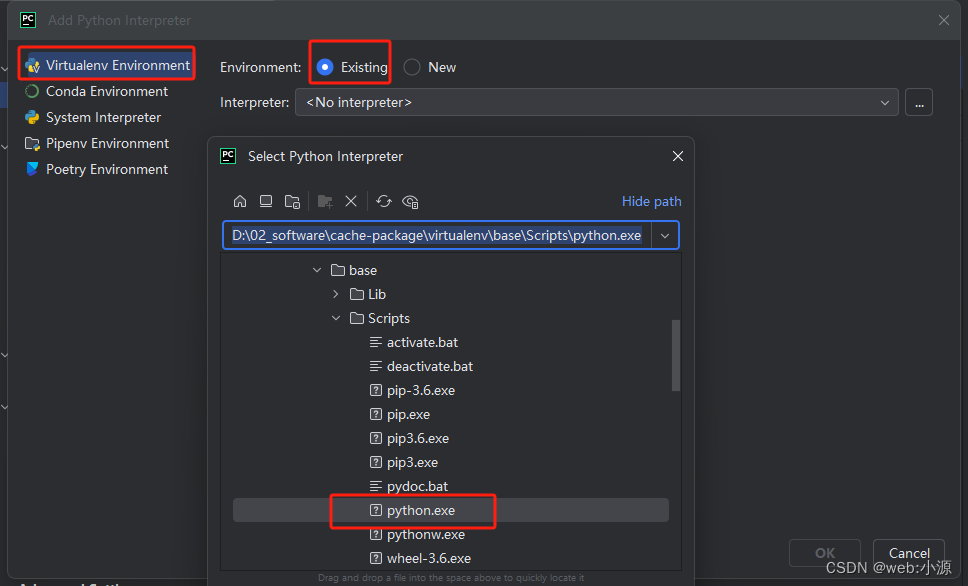Close the Add Python Interpreter window
The image size is (968, 586).
[944, 20]
